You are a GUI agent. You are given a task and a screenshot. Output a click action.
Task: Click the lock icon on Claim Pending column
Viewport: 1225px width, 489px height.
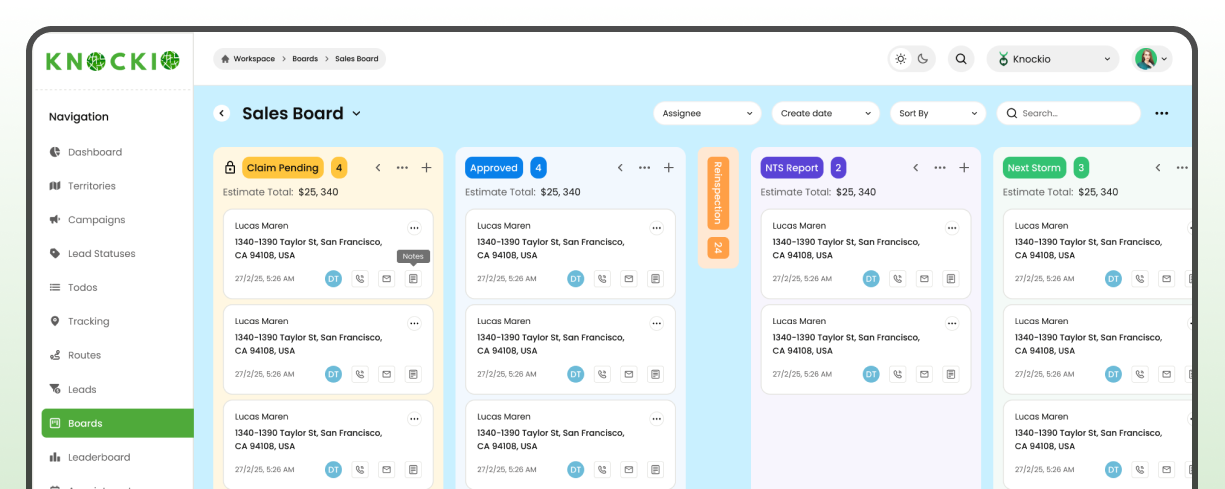click(230, 168)
